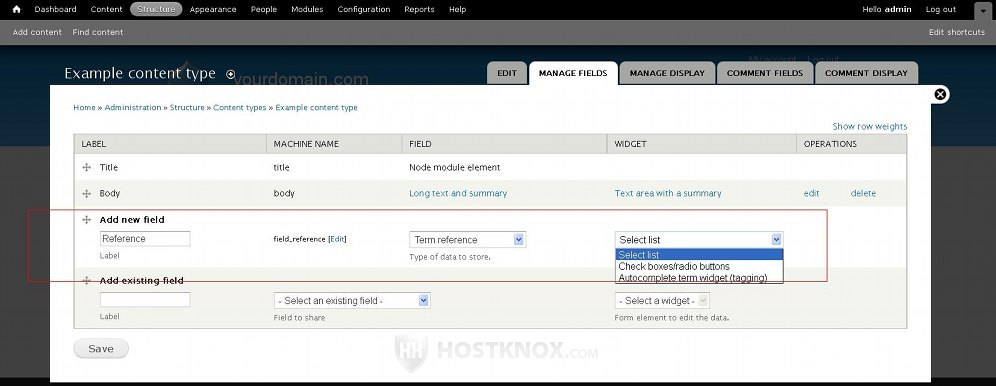Grab the drag handle for Body row
The height and width of the screenshot is (386, 996).
tap(86, 194)
